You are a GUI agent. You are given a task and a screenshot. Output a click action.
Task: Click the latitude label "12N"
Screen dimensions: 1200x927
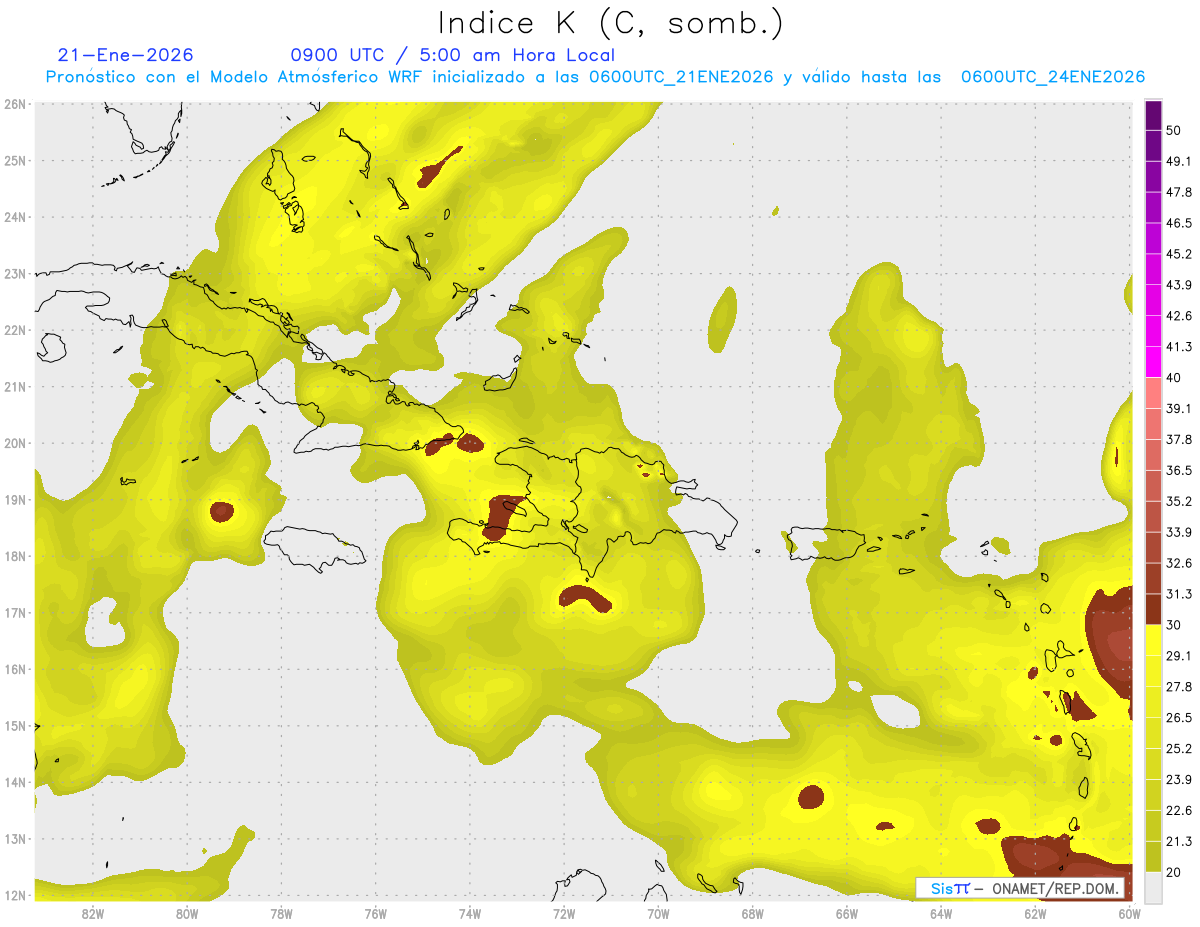click(x=15, y=895)
